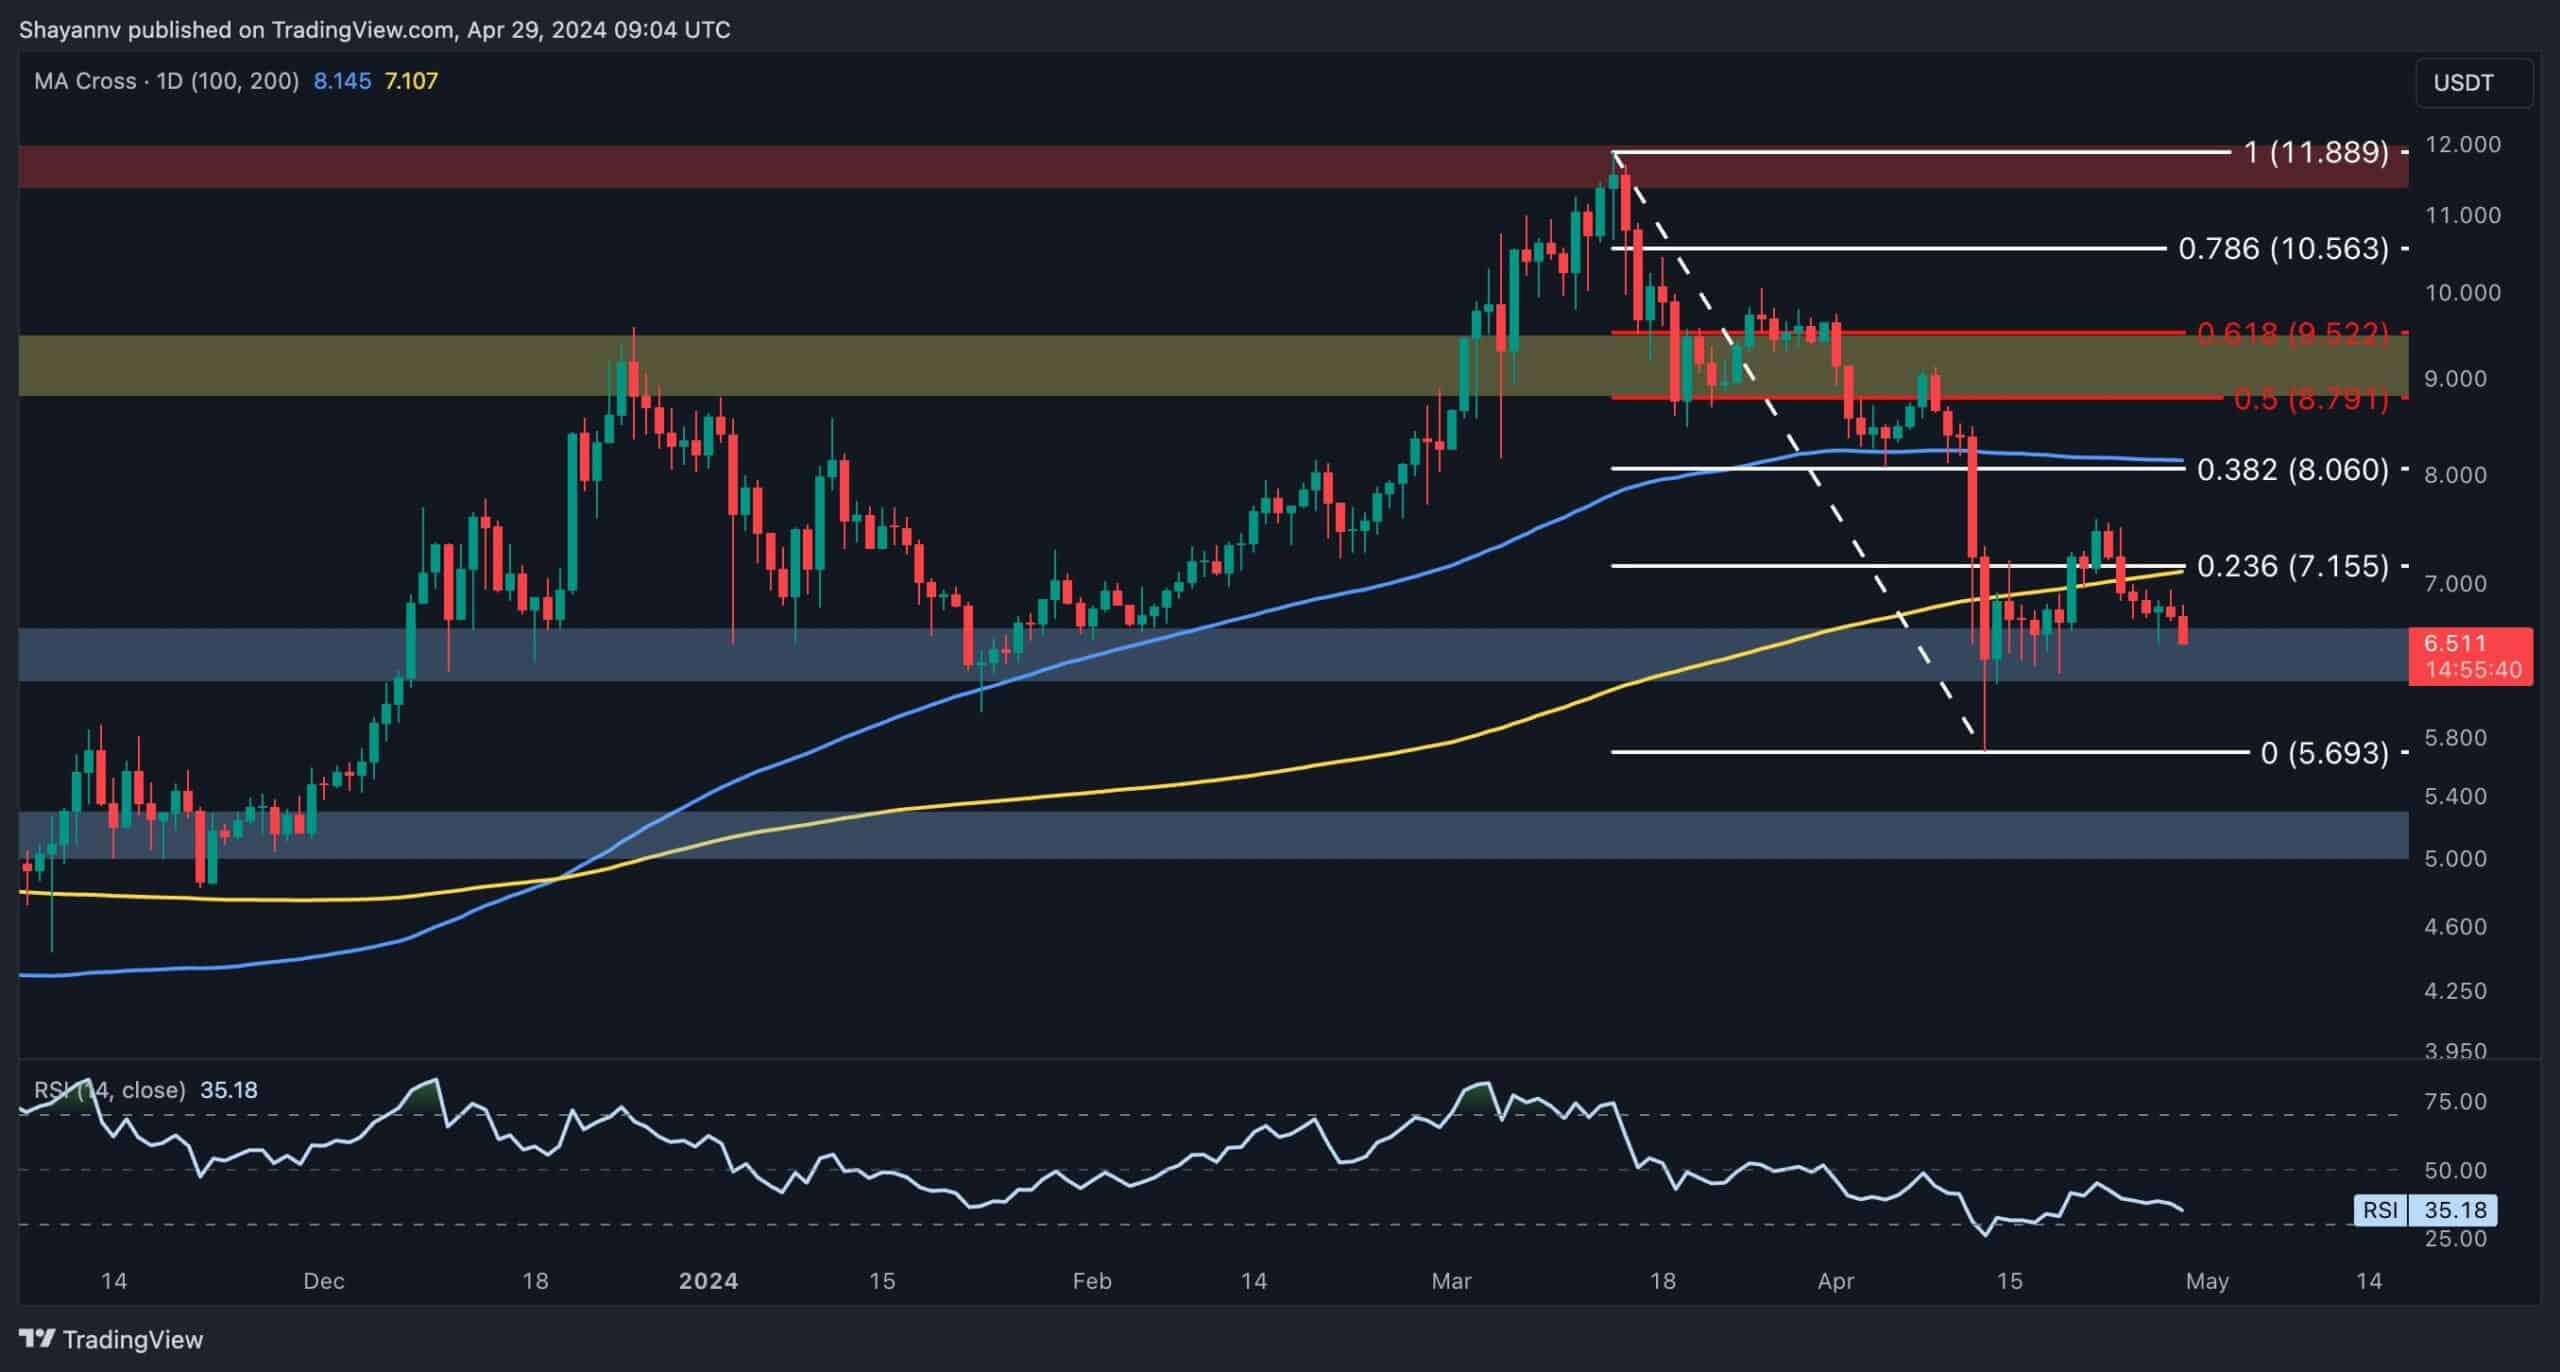Click the 2024 marker on time axis

[x=708, y=1281]
